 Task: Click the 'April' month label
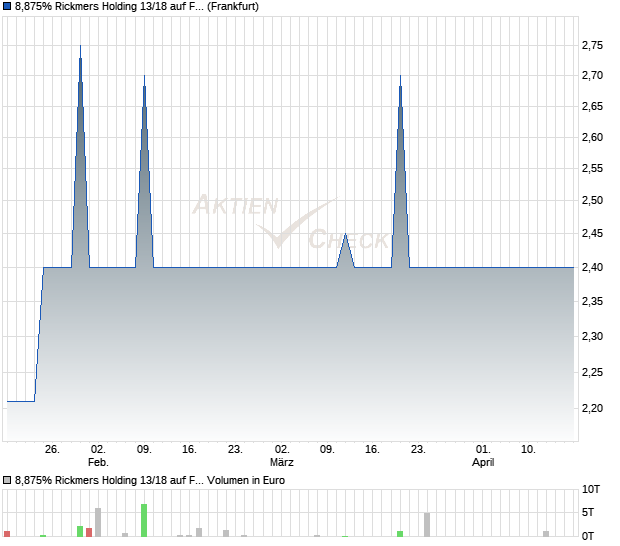[483, 463]
